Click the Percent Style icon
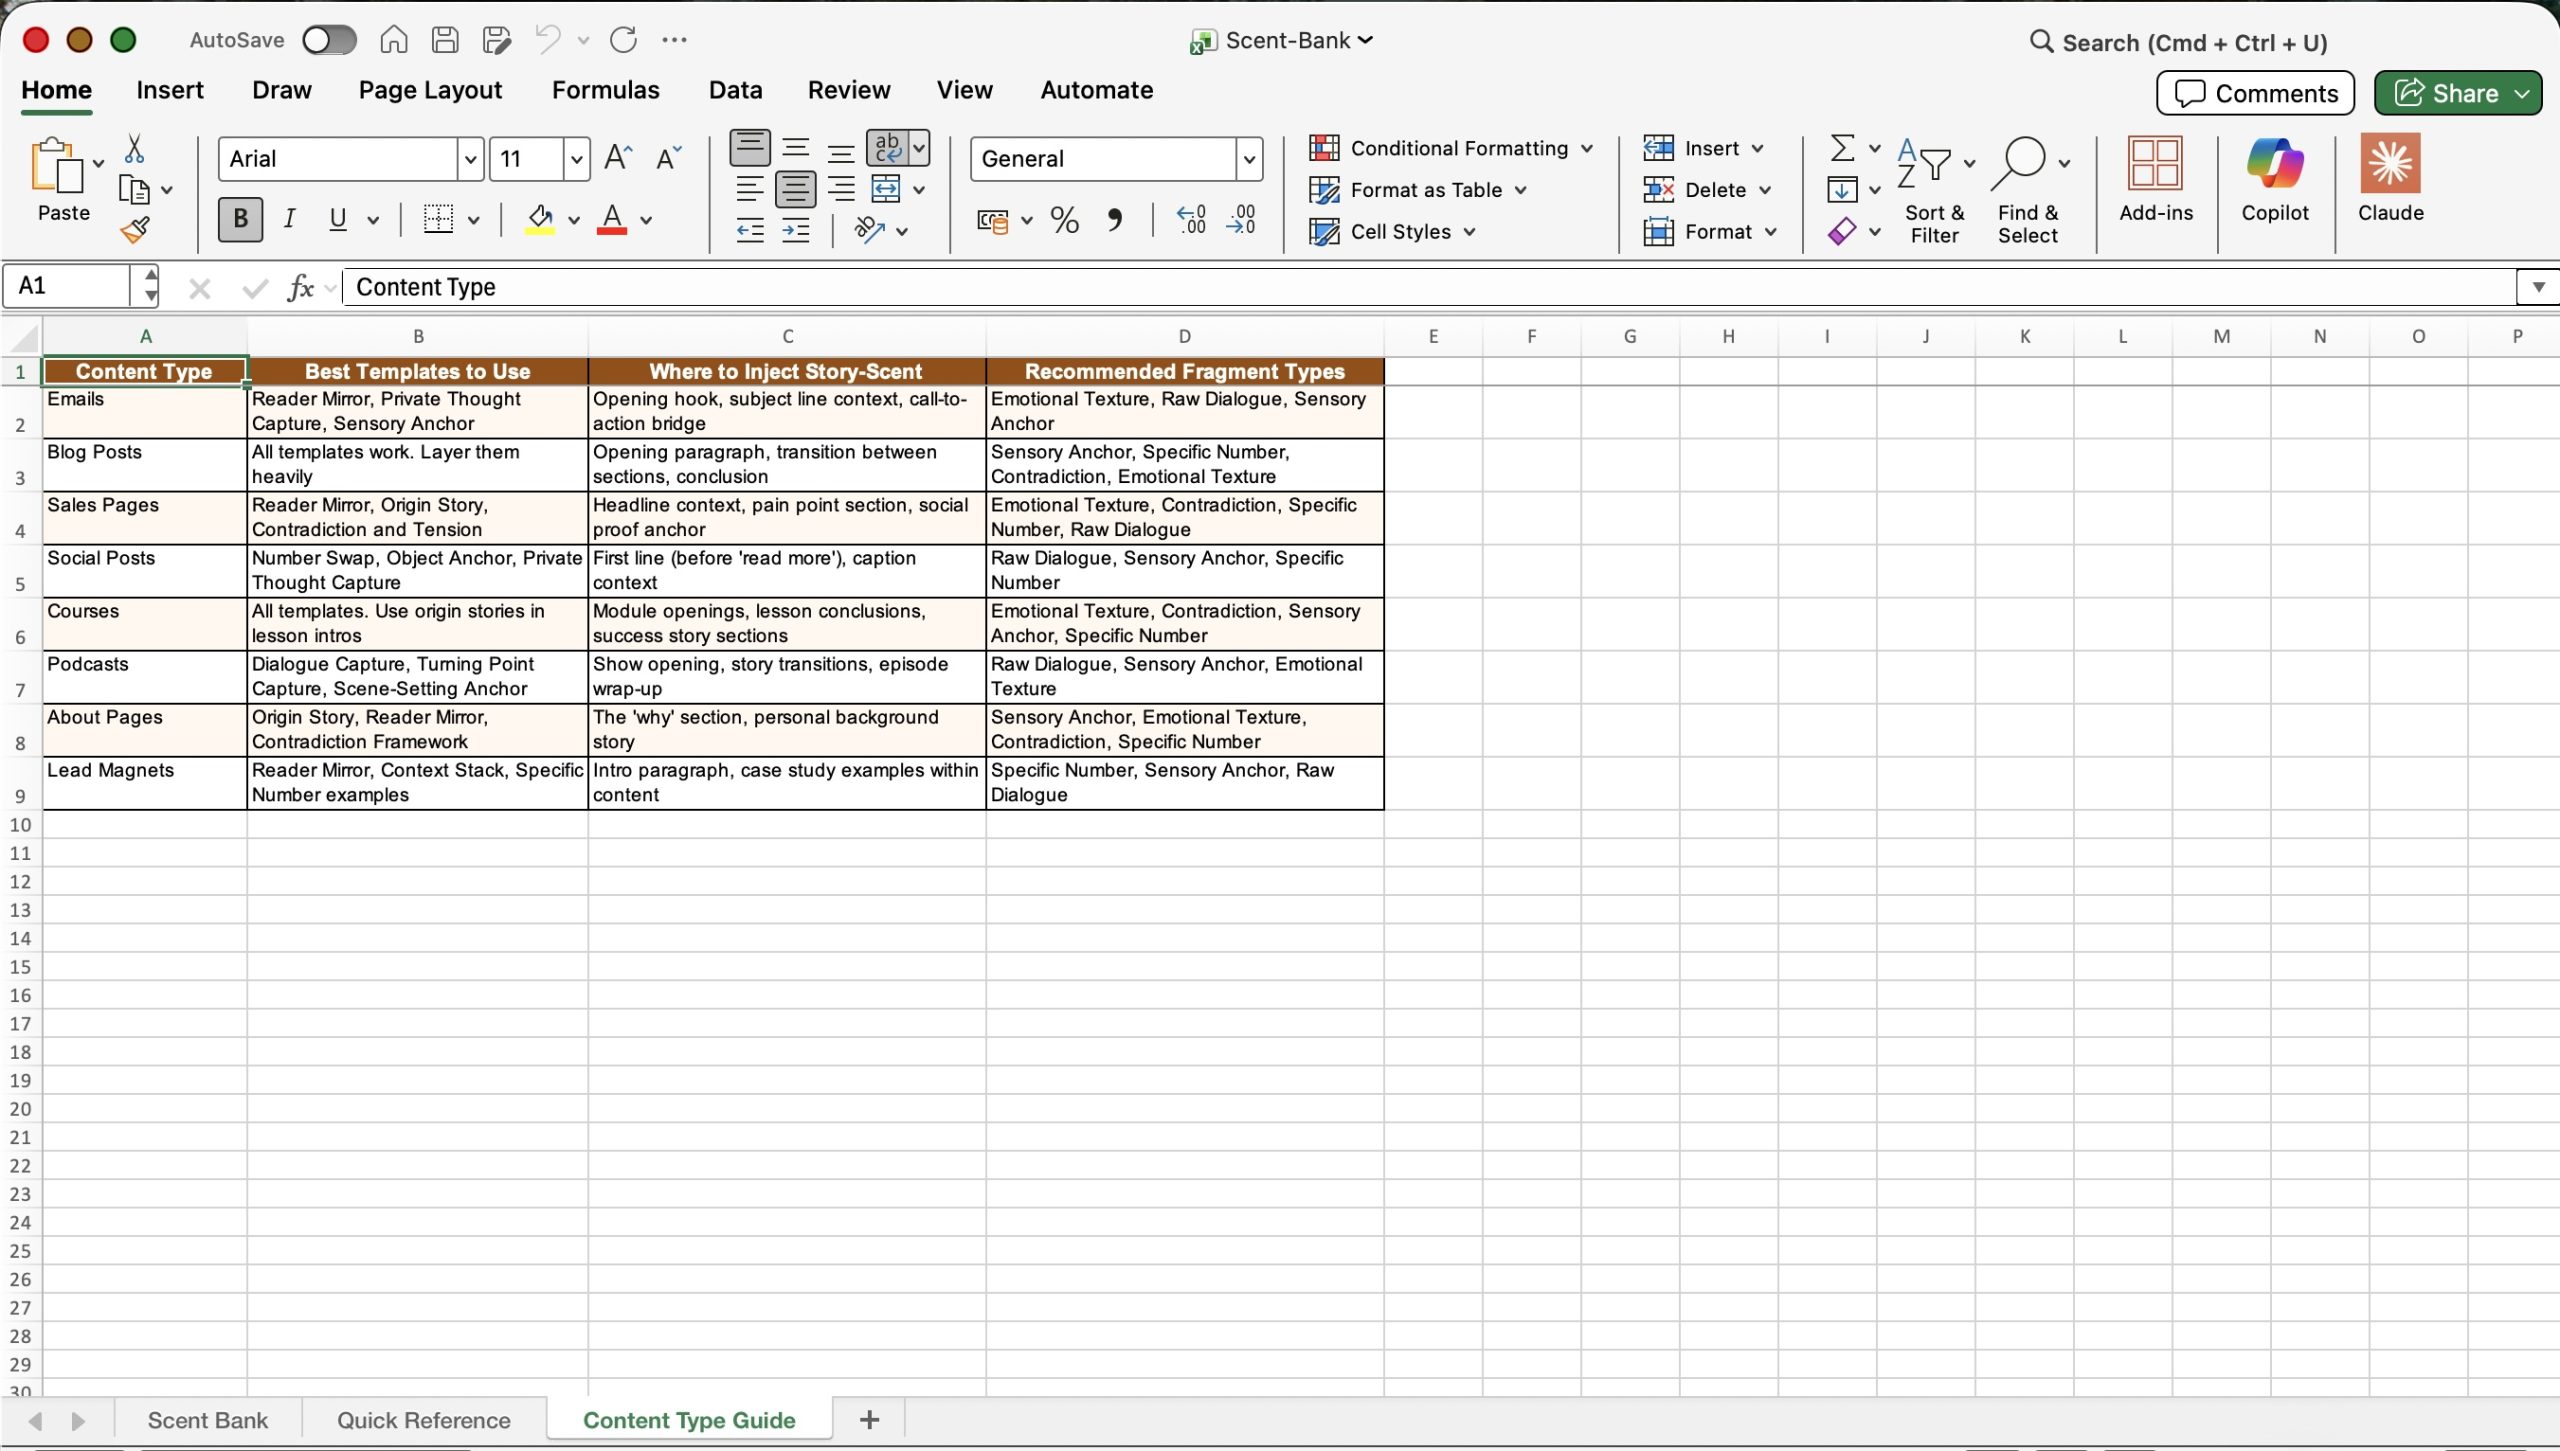 pos(1064,220)
